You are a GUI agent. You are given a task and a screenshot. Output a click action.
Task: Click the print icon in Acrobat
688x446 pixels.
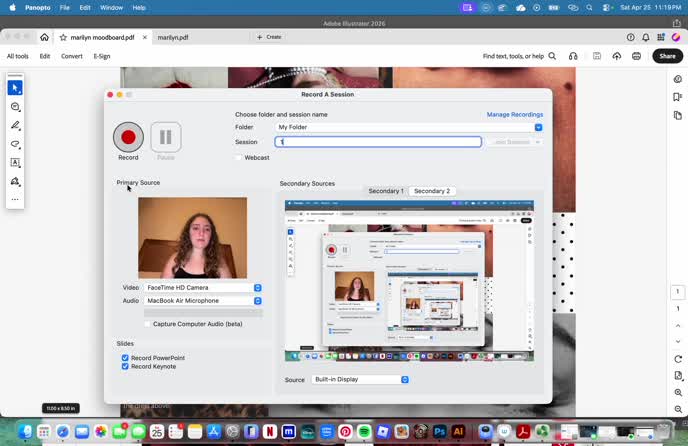coord(636,56)
